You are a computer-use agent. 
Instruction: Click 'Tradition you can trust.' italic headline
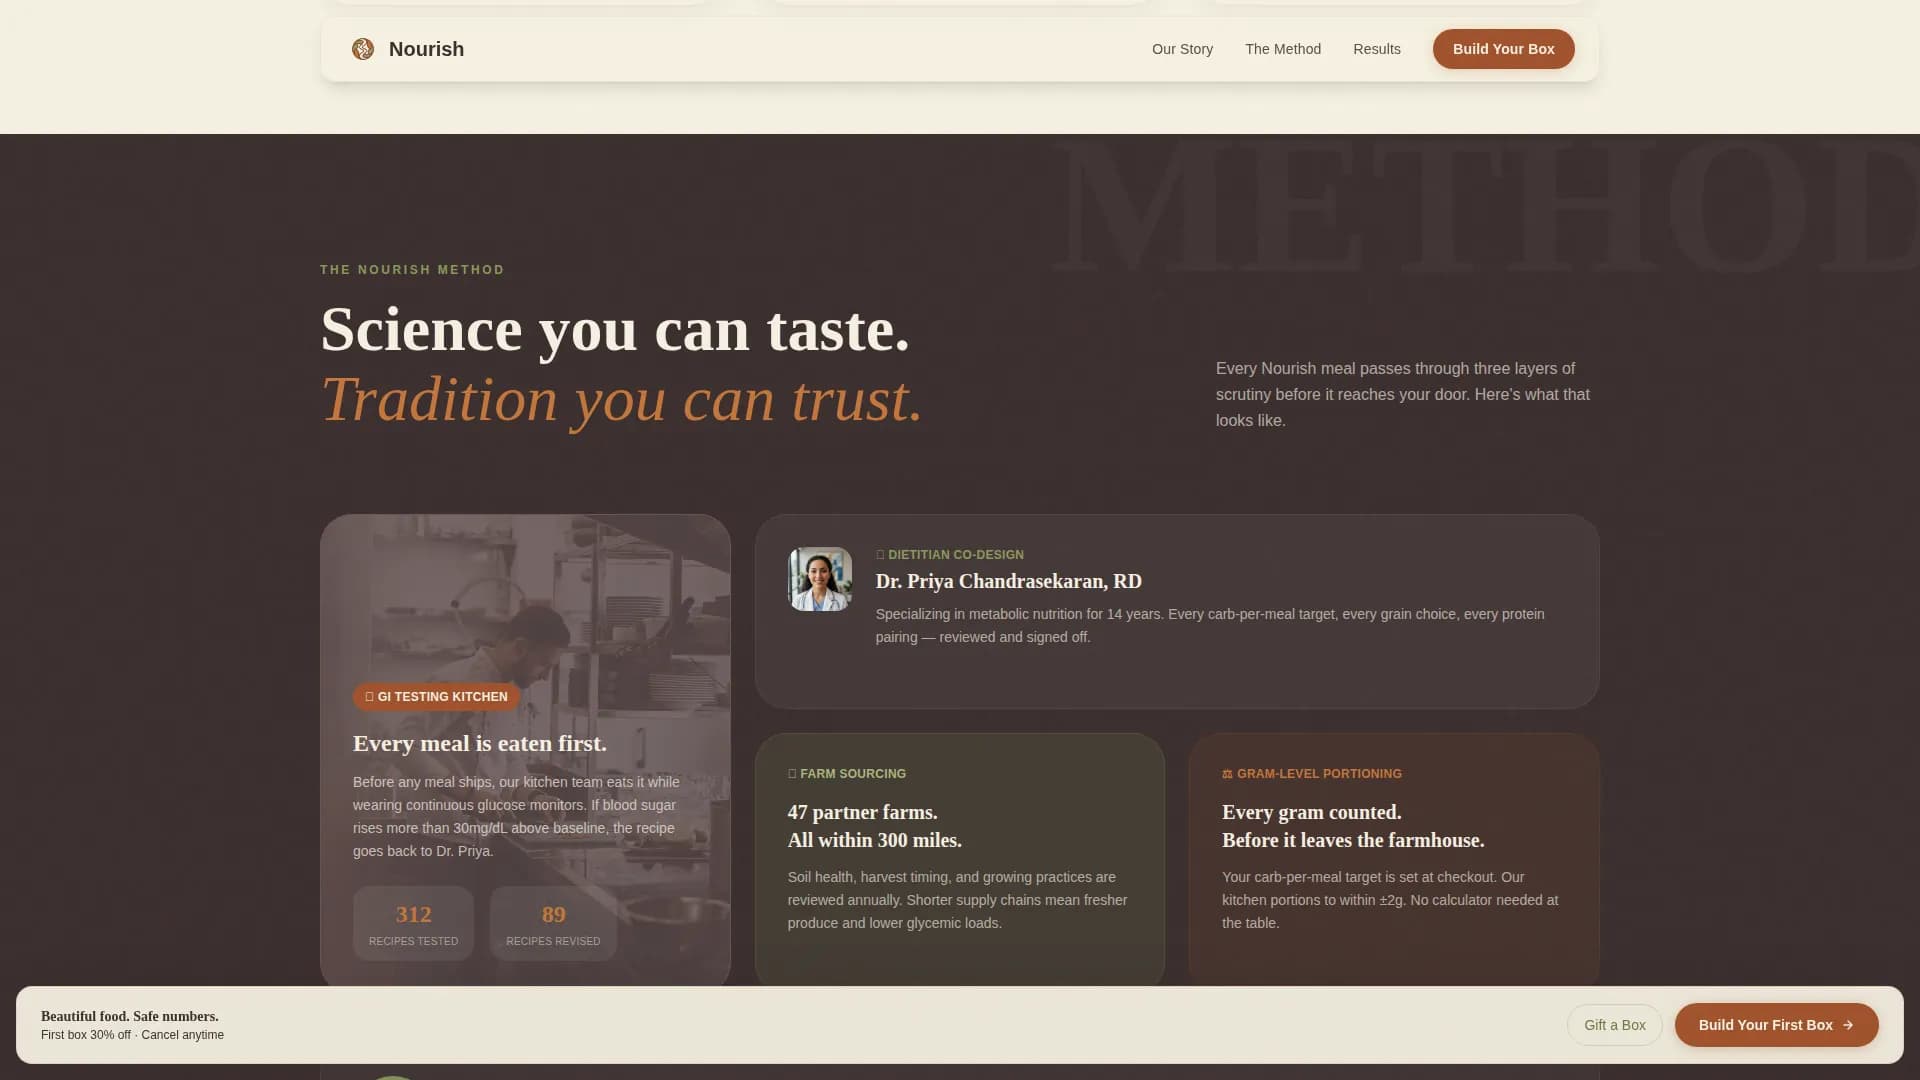[621, 400]
